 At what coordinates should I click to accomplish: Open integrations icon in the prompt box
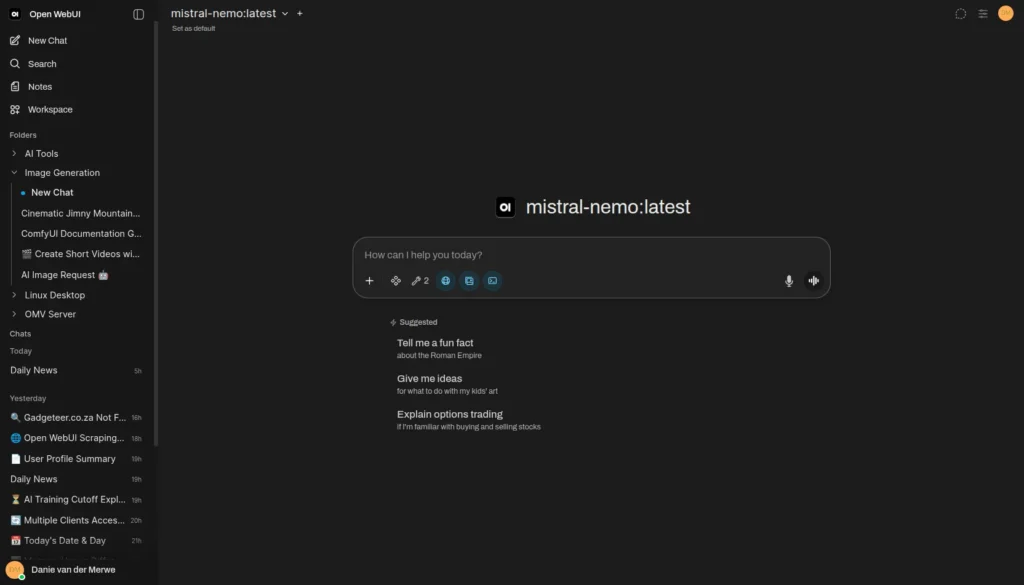coord(396,281)
